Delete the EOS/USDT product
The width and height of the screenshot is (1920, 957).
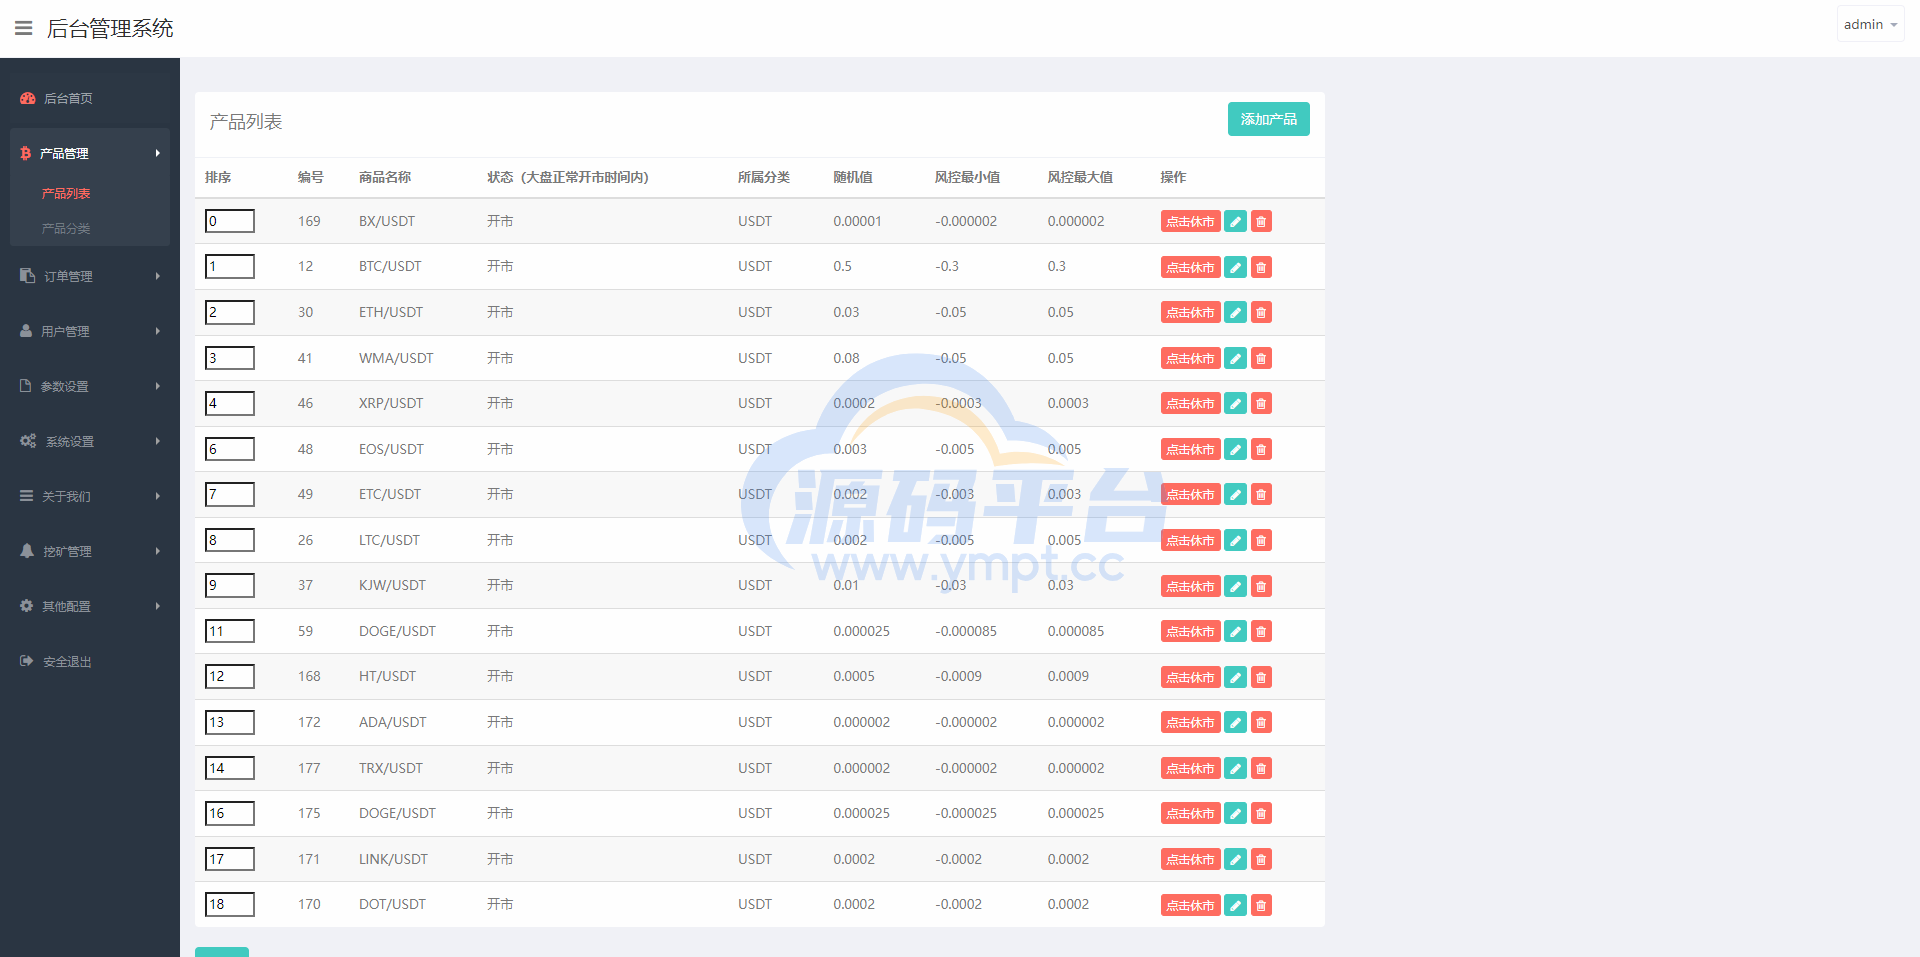(x=1261, y=449)
